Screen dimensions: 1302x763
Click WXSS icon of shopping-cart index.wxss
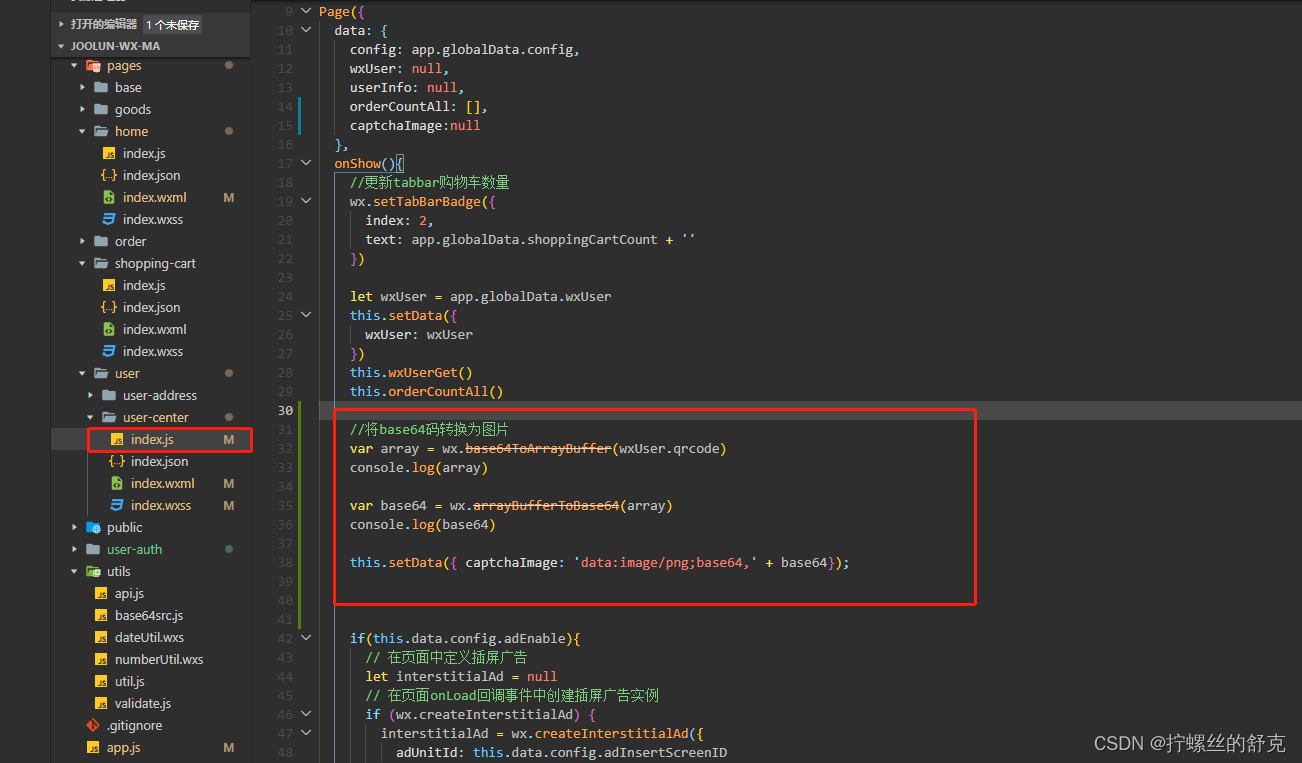(109, 352)
